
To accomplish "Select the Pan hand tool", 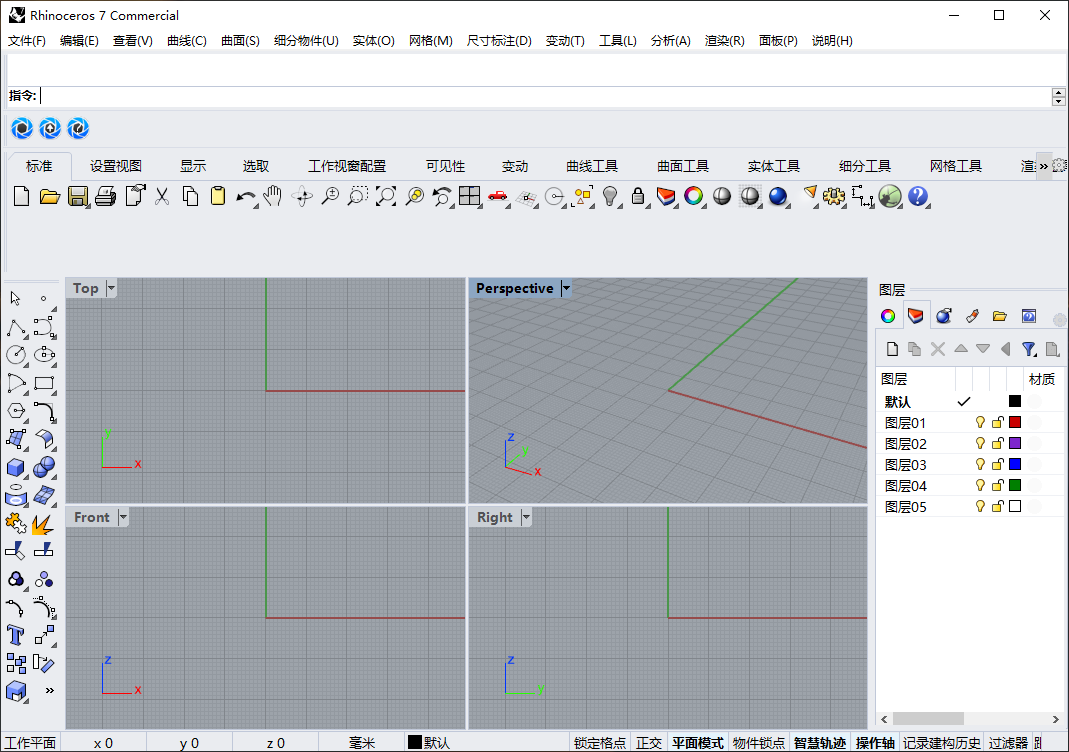I will click(x=273, y=196).
